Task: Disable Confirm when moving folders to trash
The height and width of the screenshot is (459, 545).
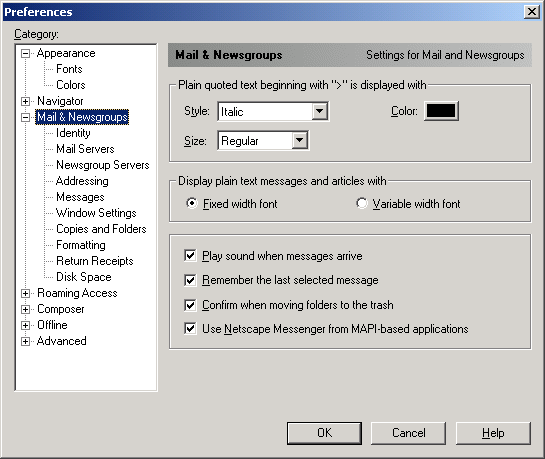Action: [190, 305]
